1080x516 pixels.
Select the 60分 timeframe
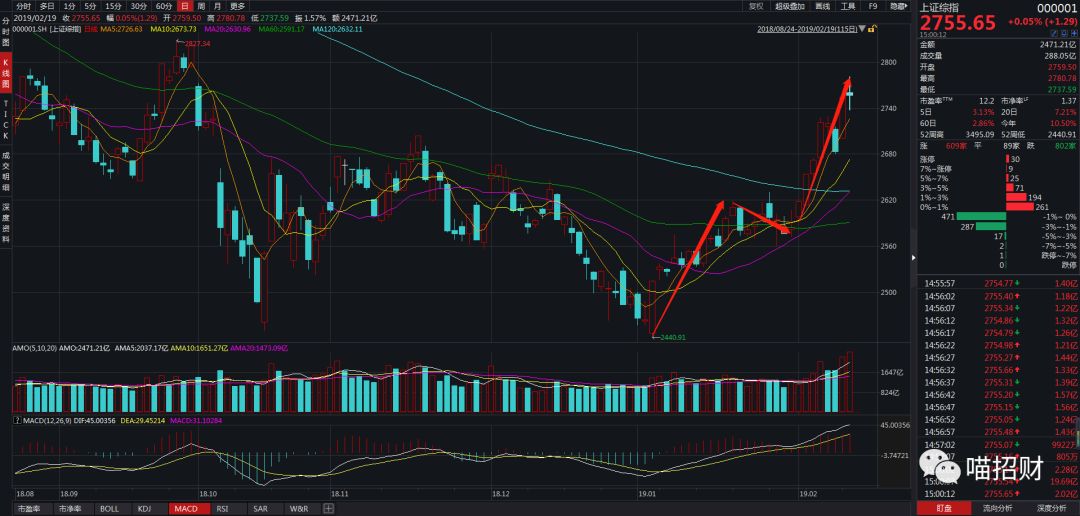(x=165, y=6)
